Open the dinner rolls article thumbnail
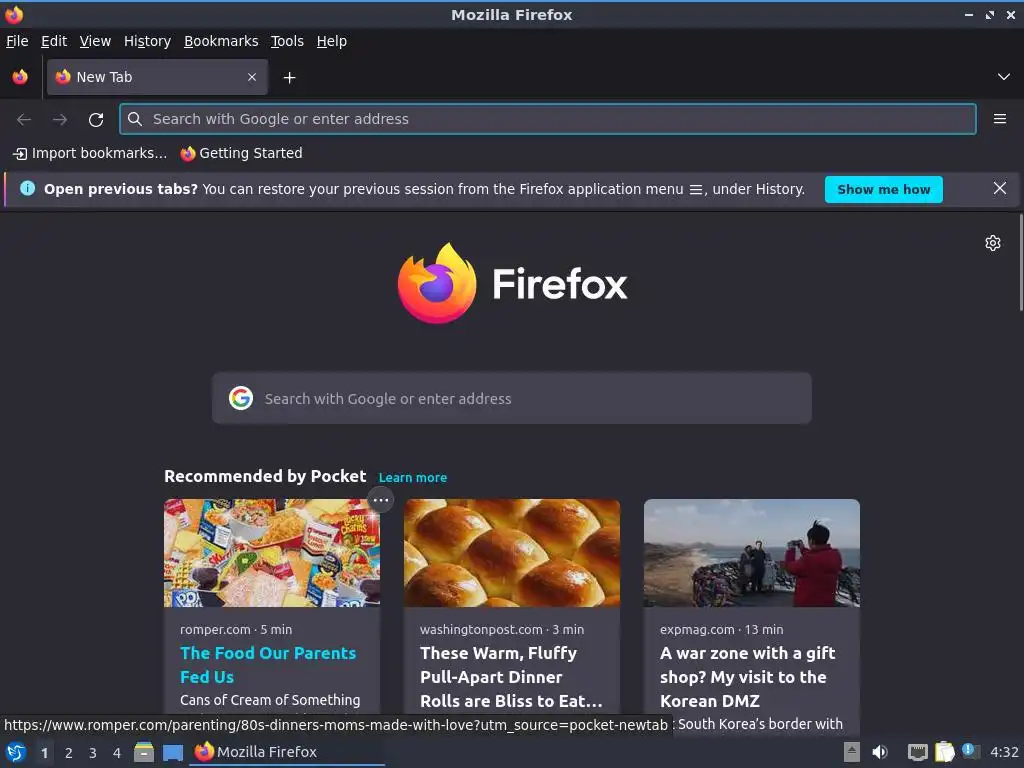 pyautogui.click(x=512, y=553)
